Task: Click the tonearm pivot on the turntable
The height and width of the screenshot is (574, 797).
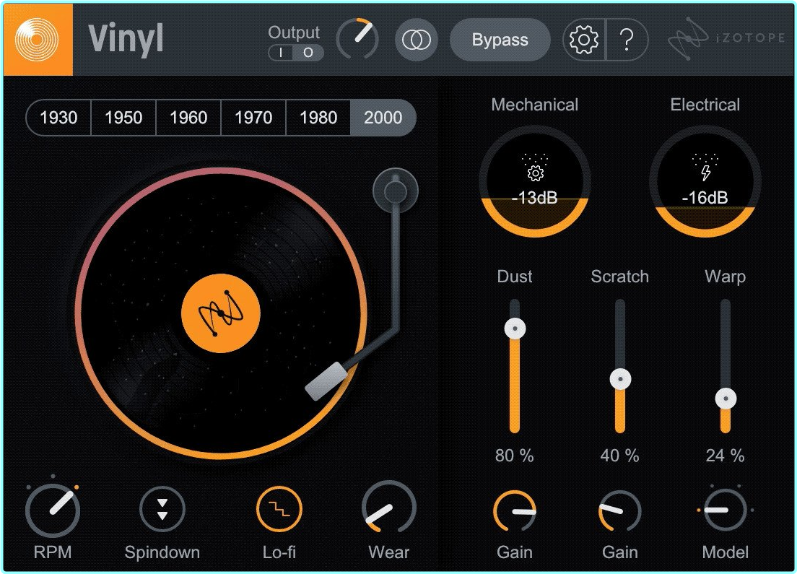Action: [x=395, y=191]
